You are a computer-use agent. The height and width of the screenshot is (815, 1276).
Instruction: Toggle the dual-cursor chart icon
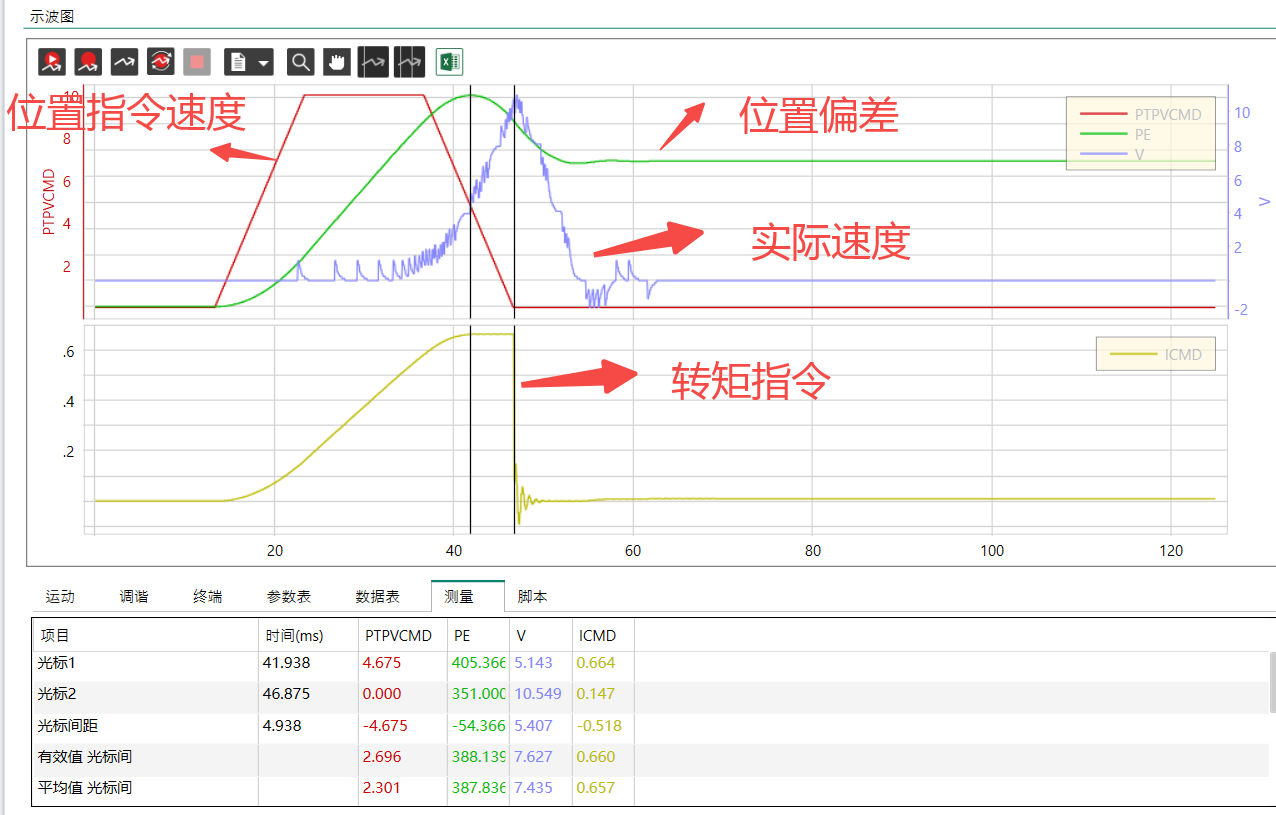(410, 62)
